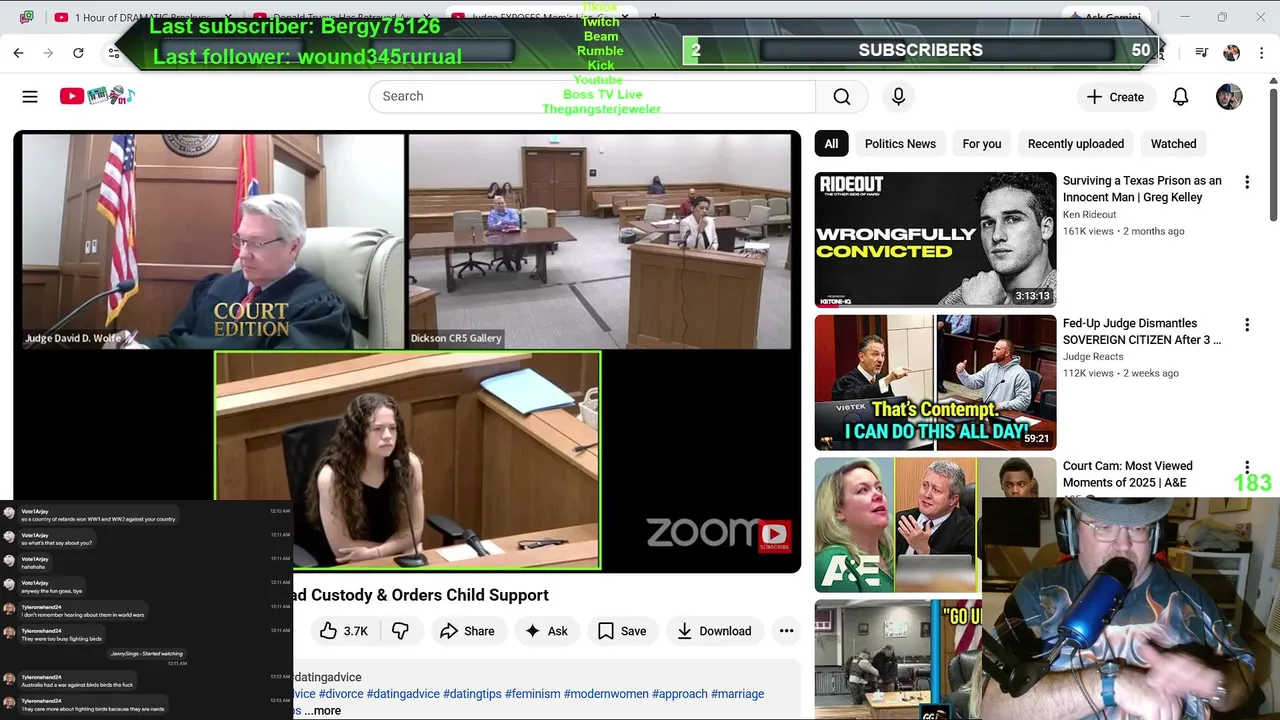This screenshot has height=720, width=1280.
Task: Open the YouTube guide hamburger menu
Action: [30, 96]
